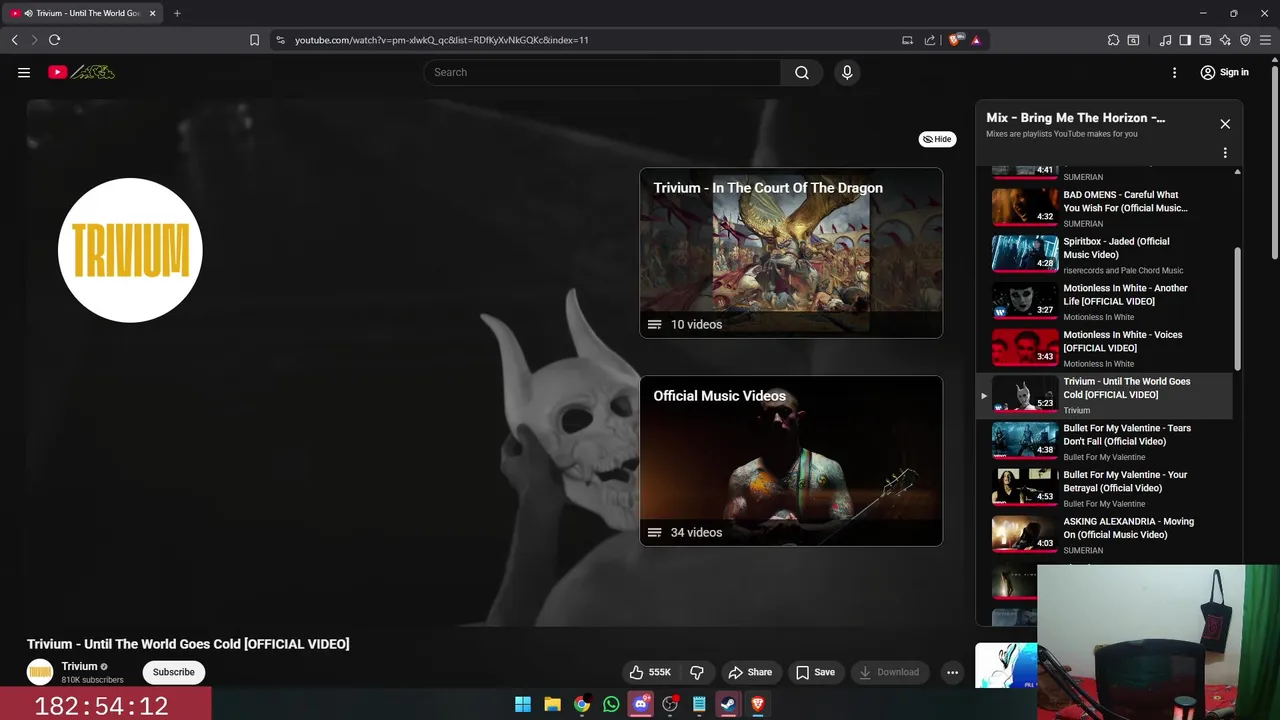Open the Mix playlist options menu
This screenshot has width=1280, height=720.
tap(1225, 153)
